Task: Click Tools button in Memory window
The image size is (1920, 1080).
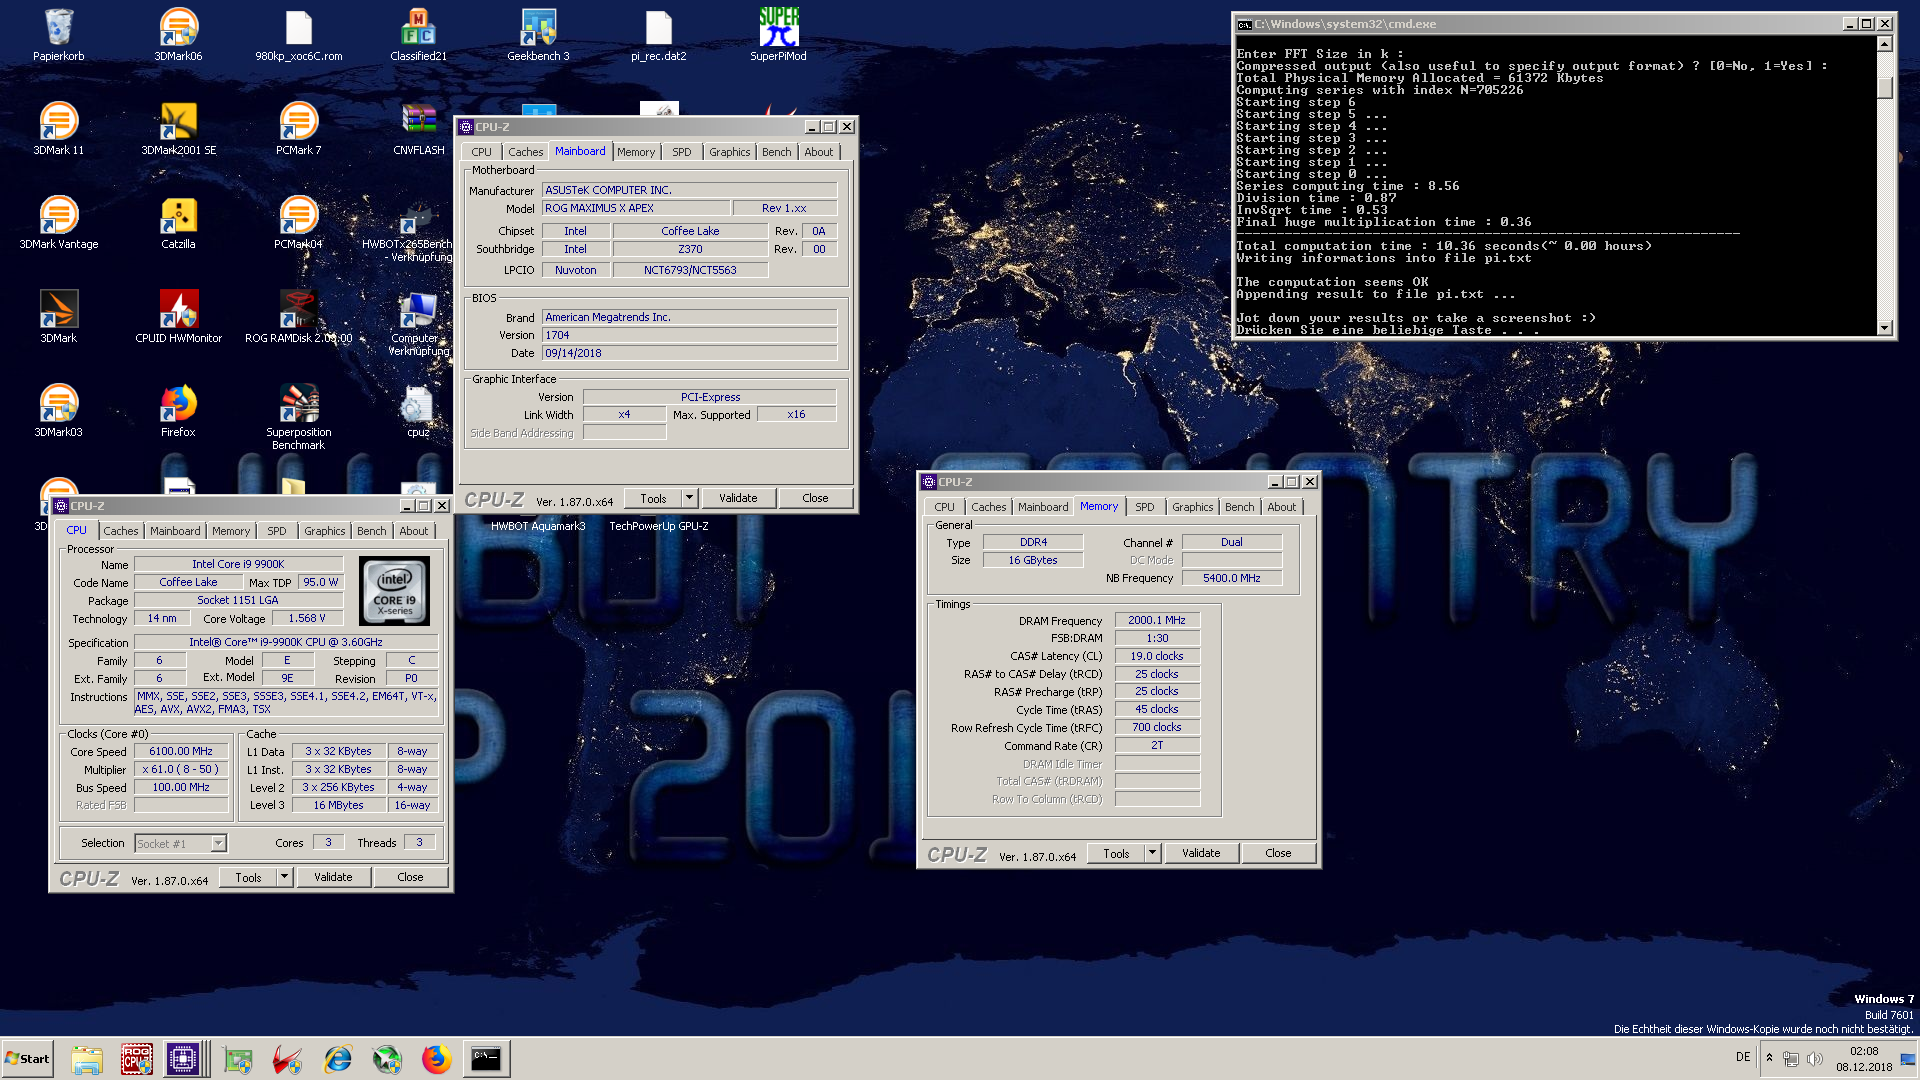Action: 1116,853
